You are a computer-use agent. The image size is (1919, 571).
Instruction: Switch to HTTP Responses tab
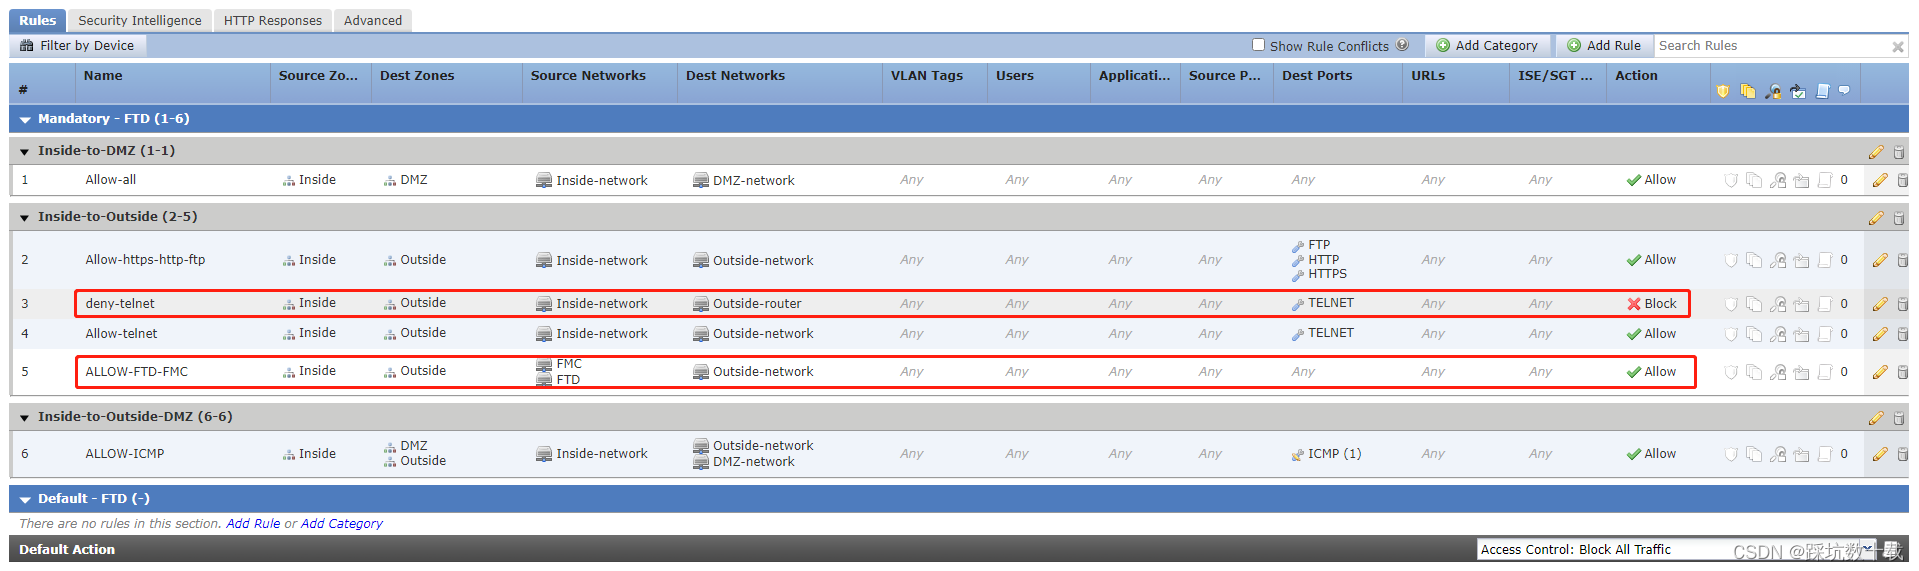coord(273,20)
